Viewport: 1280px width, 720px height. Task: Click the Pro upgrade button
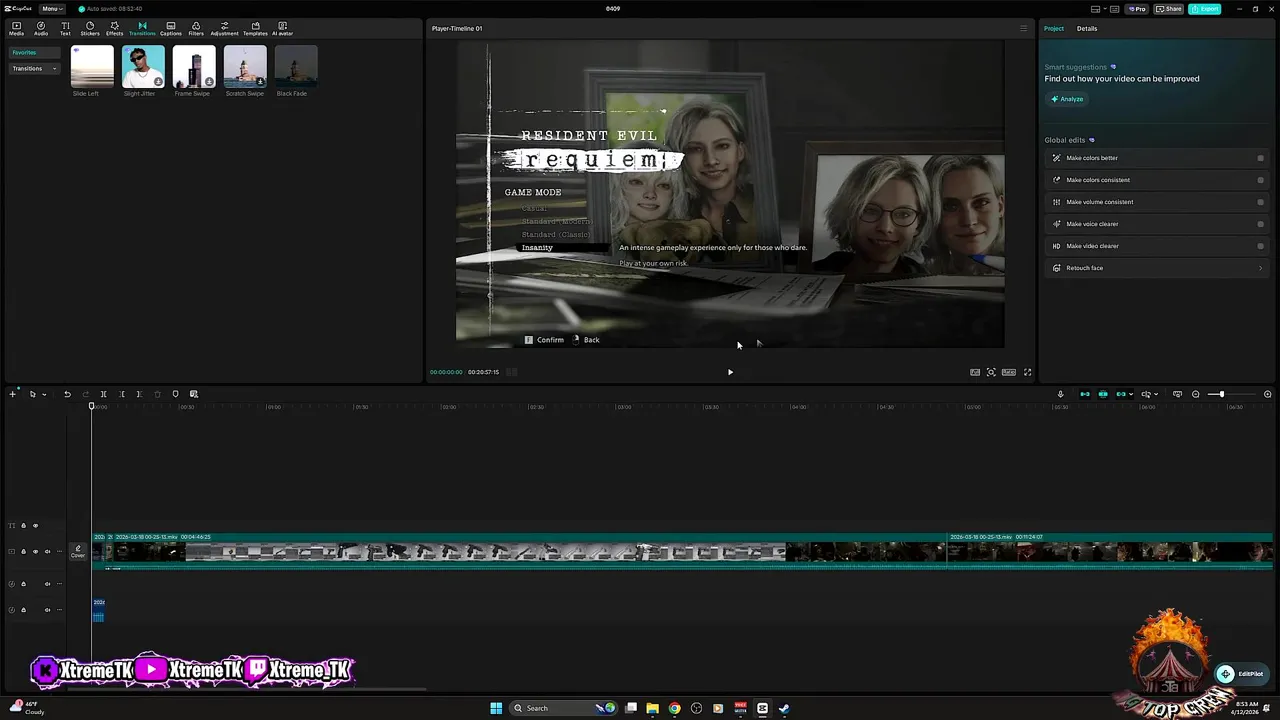[x=1137, y=9]
